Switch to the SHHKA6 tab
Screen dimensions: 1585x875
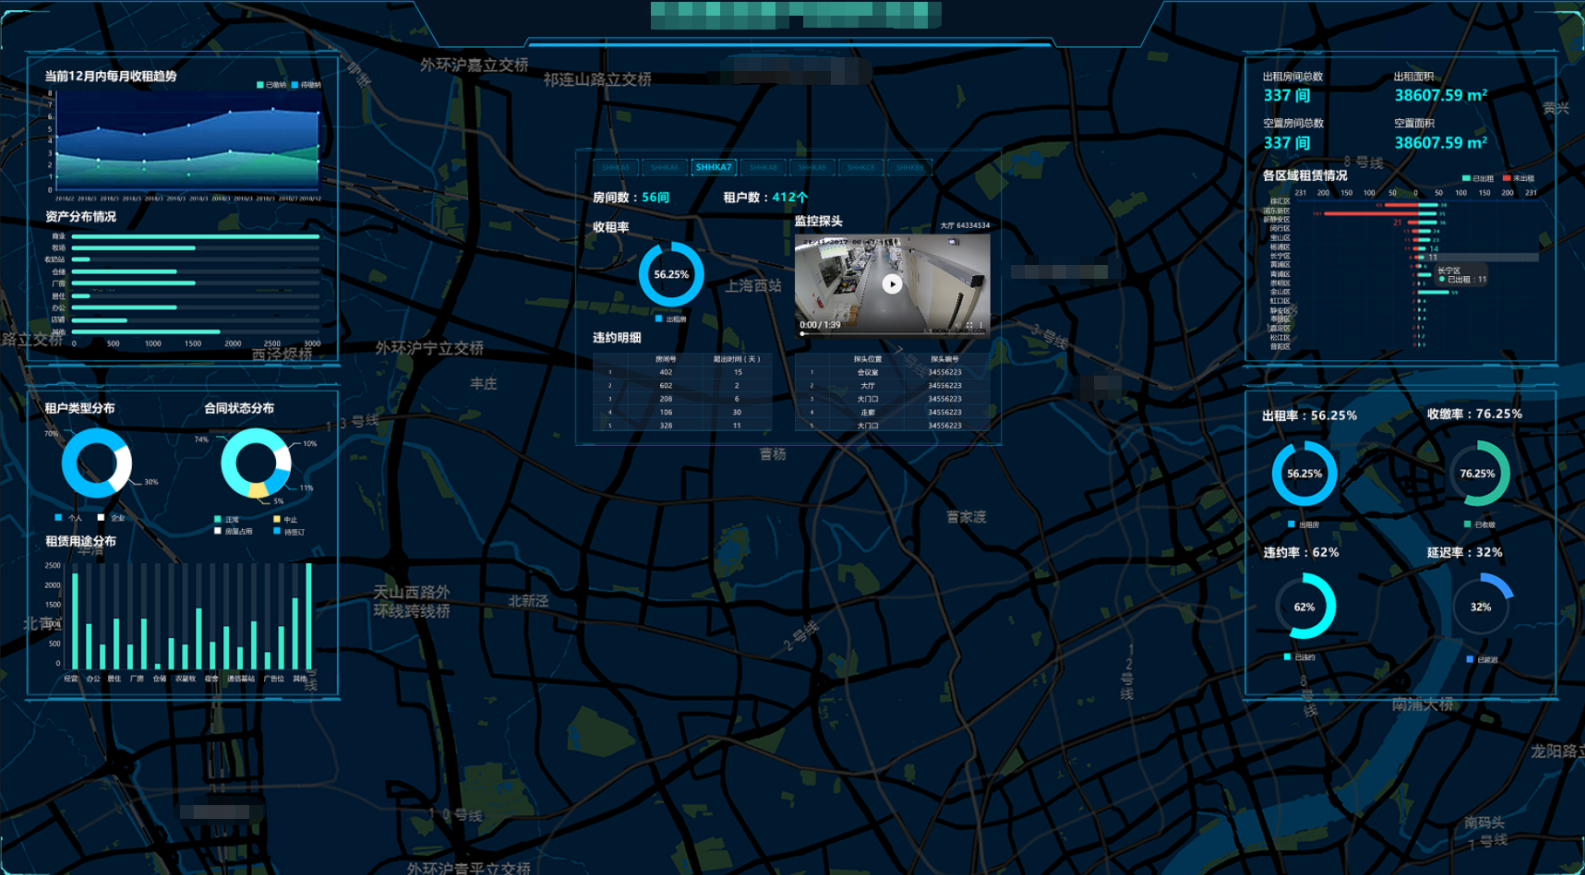pyautogui.click(x=665, y=168)
